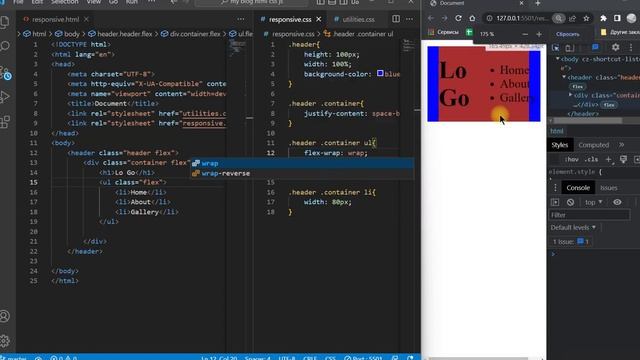Switch to the utilities.css editor tab
640x360 pixels.
(x=358, y=19)
